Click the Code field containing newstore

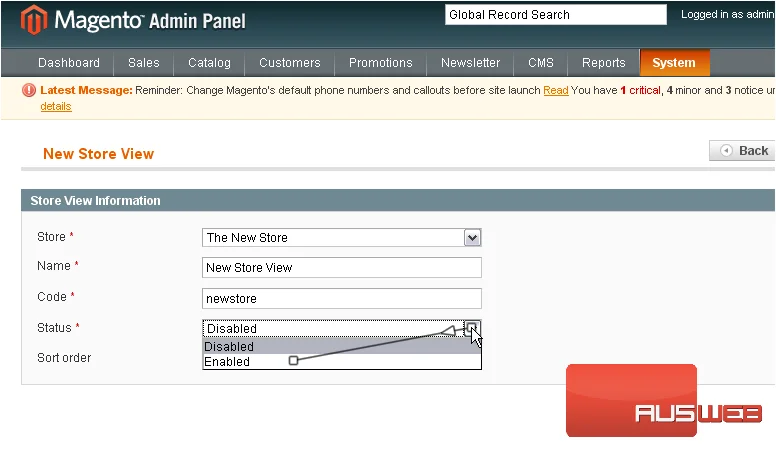click(341, 299)
